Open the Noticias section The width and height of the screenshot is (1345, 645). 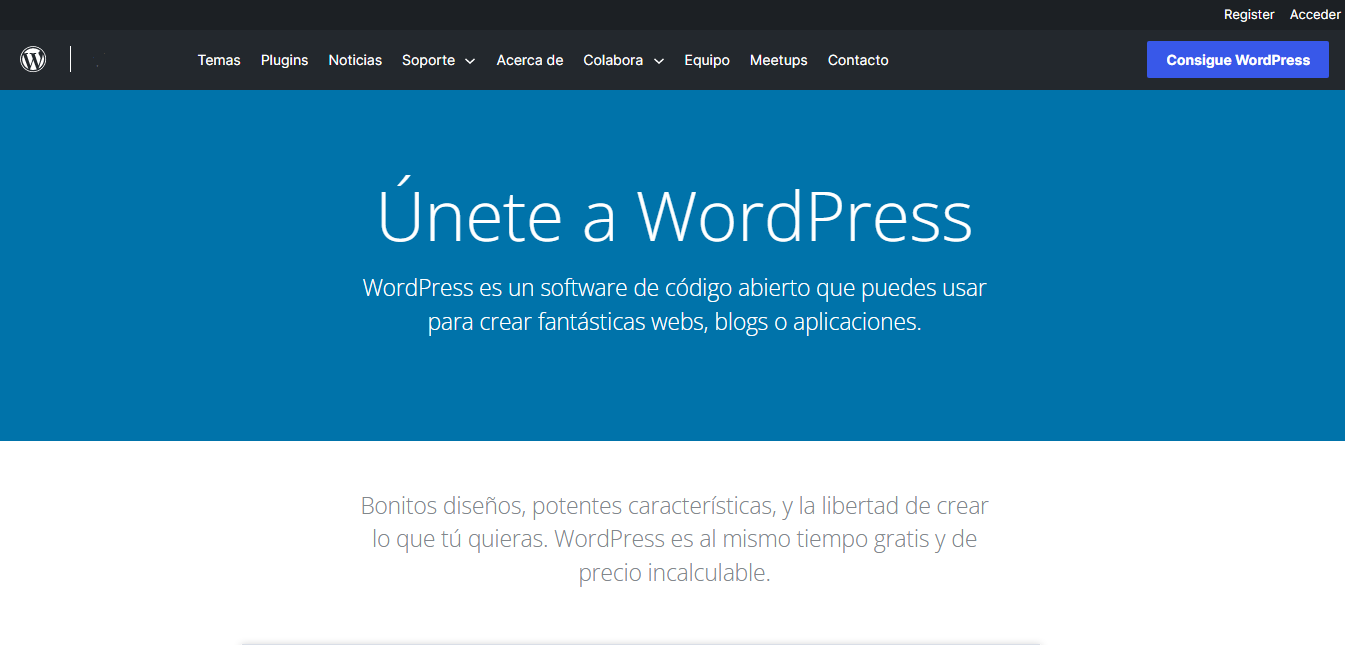pos(355,60)
